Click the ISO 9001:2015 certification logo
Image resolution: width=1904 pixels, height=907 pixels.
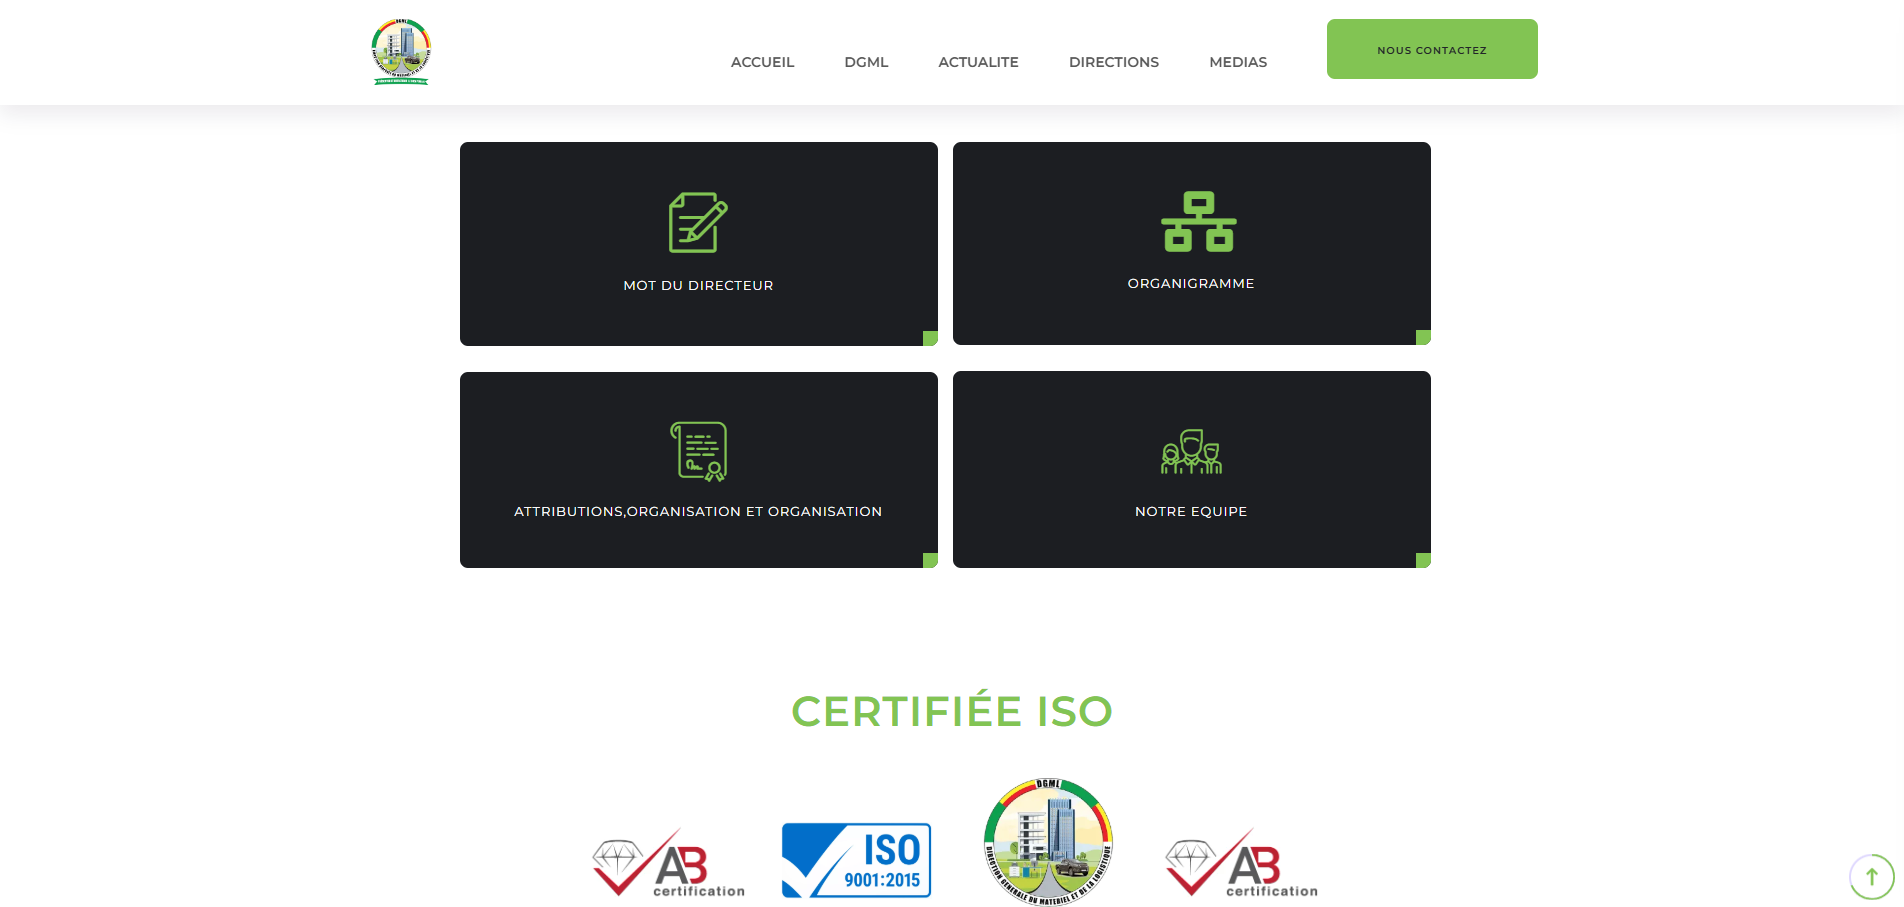coord(856,860)
